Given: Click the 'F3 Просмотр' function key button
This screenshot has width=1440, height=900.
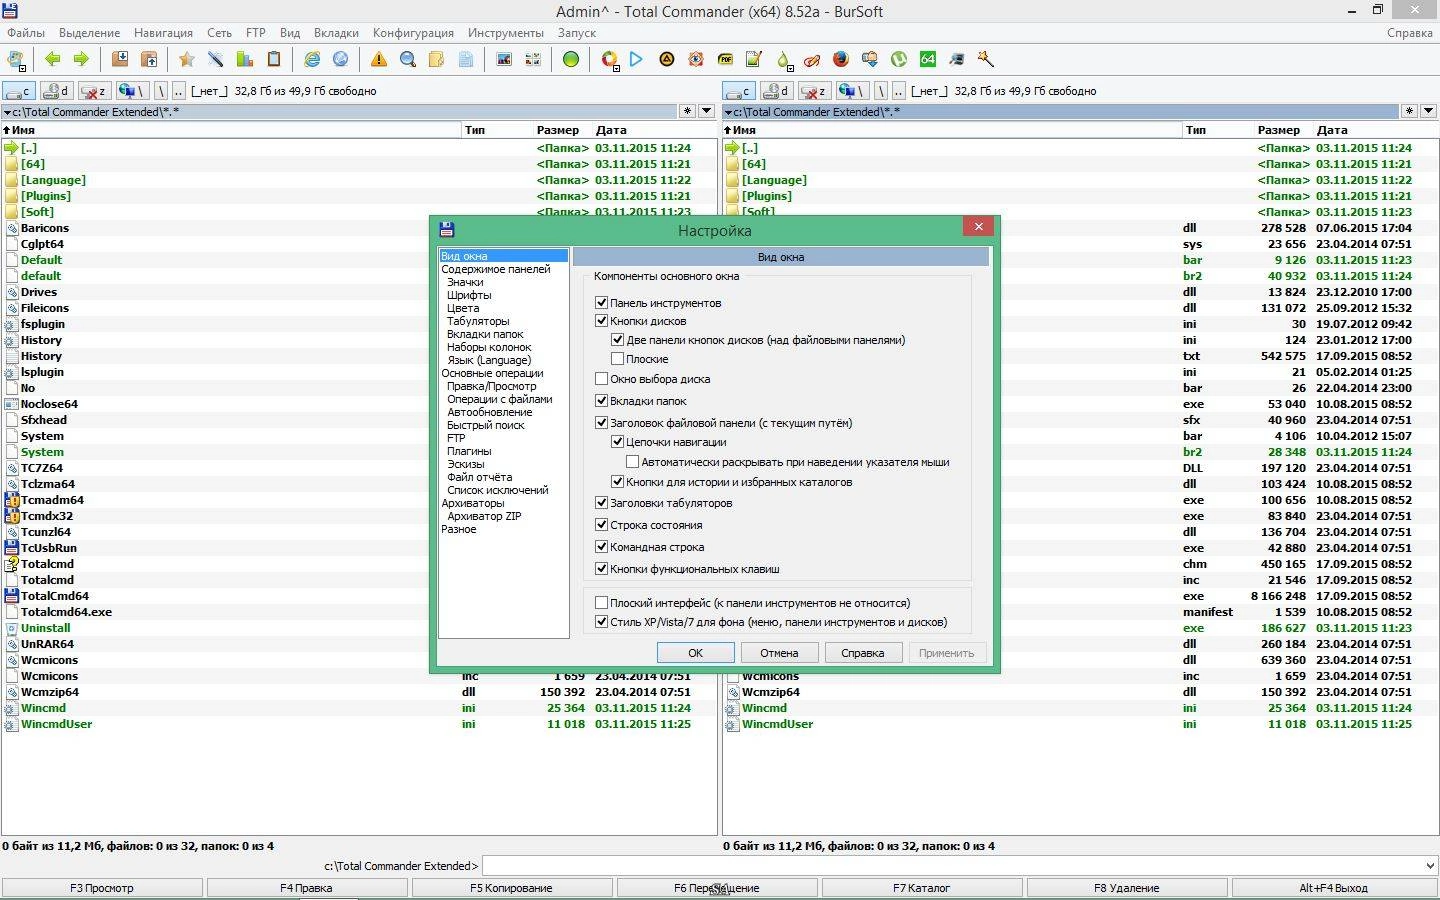Looking at the screenshot, I should 102,888.
